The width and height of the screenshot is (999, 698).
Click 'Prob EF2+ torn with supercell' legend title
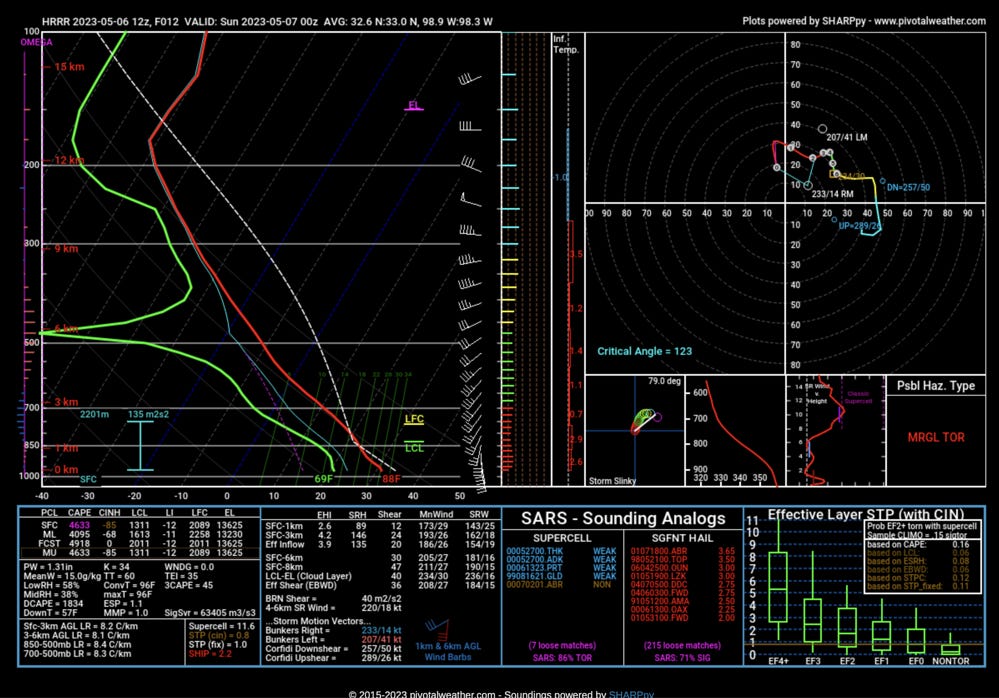922,526
